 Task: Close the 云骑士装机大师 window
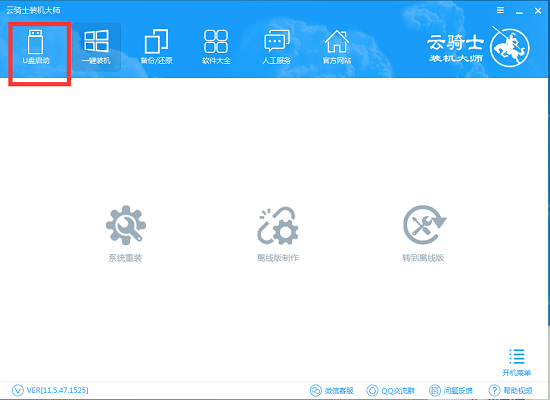point(538,11)
